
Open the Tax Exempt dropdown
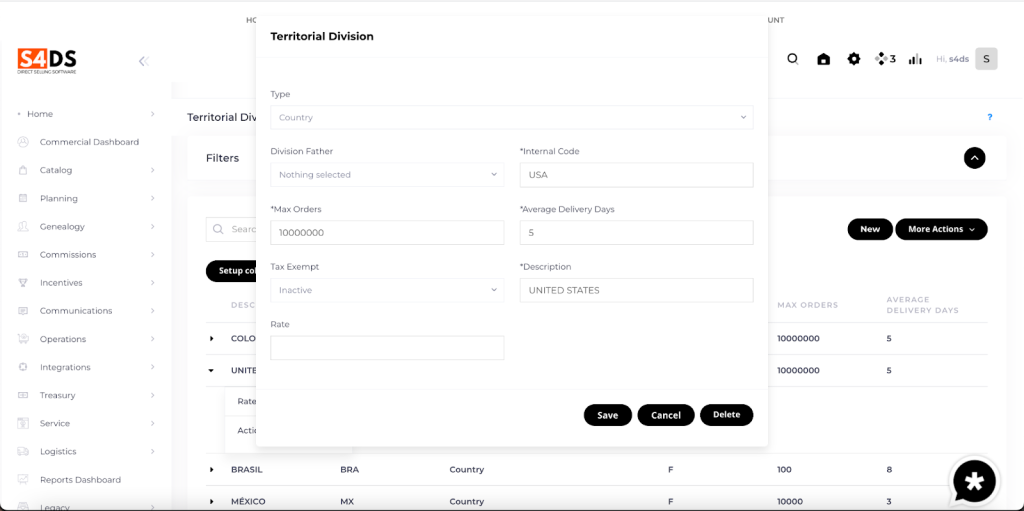(x=387, y=290)
